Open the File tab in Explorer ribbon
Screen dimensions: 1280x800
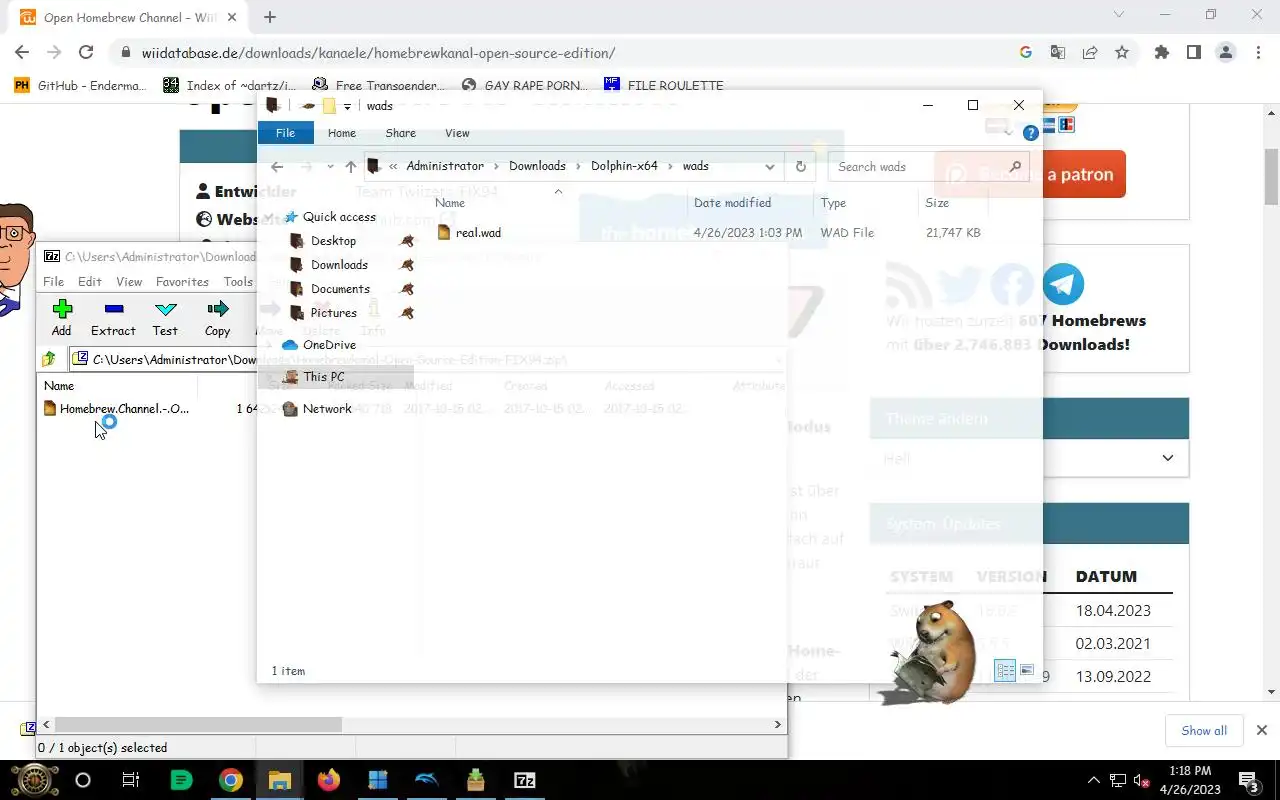[x=285, y=133]
